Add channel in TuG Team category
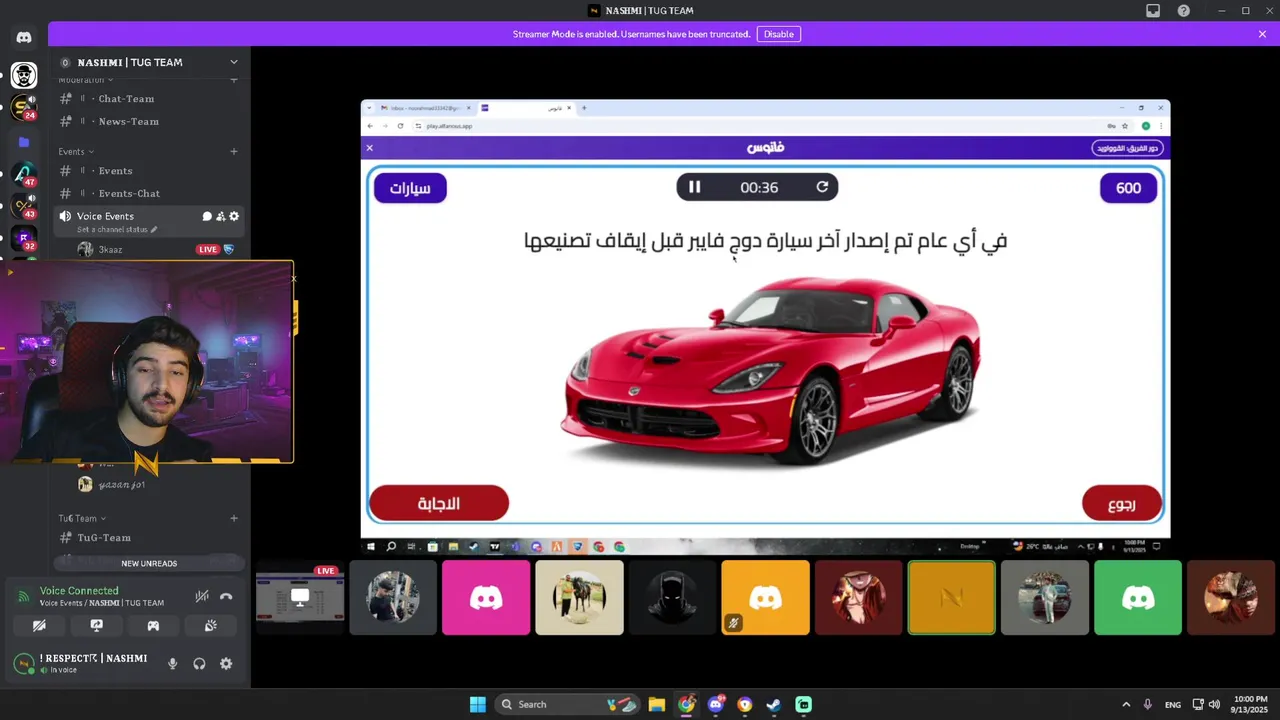The image size is (1280, 720). tap(234, 518)
